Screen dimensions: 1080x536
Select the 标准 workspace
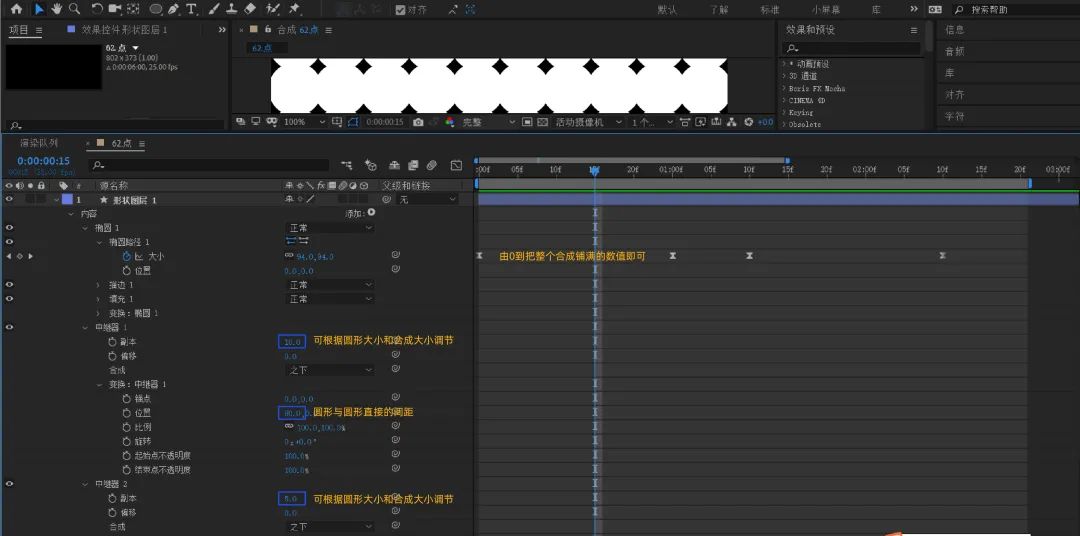click(770, 10)
